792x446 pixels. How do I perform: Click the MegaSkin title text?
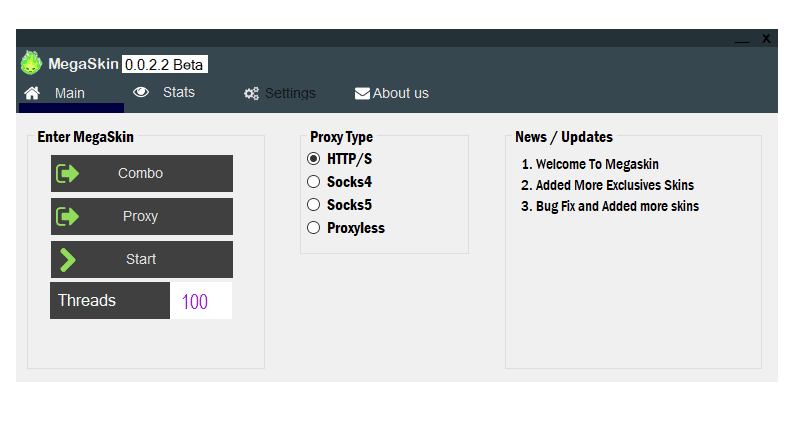[83, 64]
